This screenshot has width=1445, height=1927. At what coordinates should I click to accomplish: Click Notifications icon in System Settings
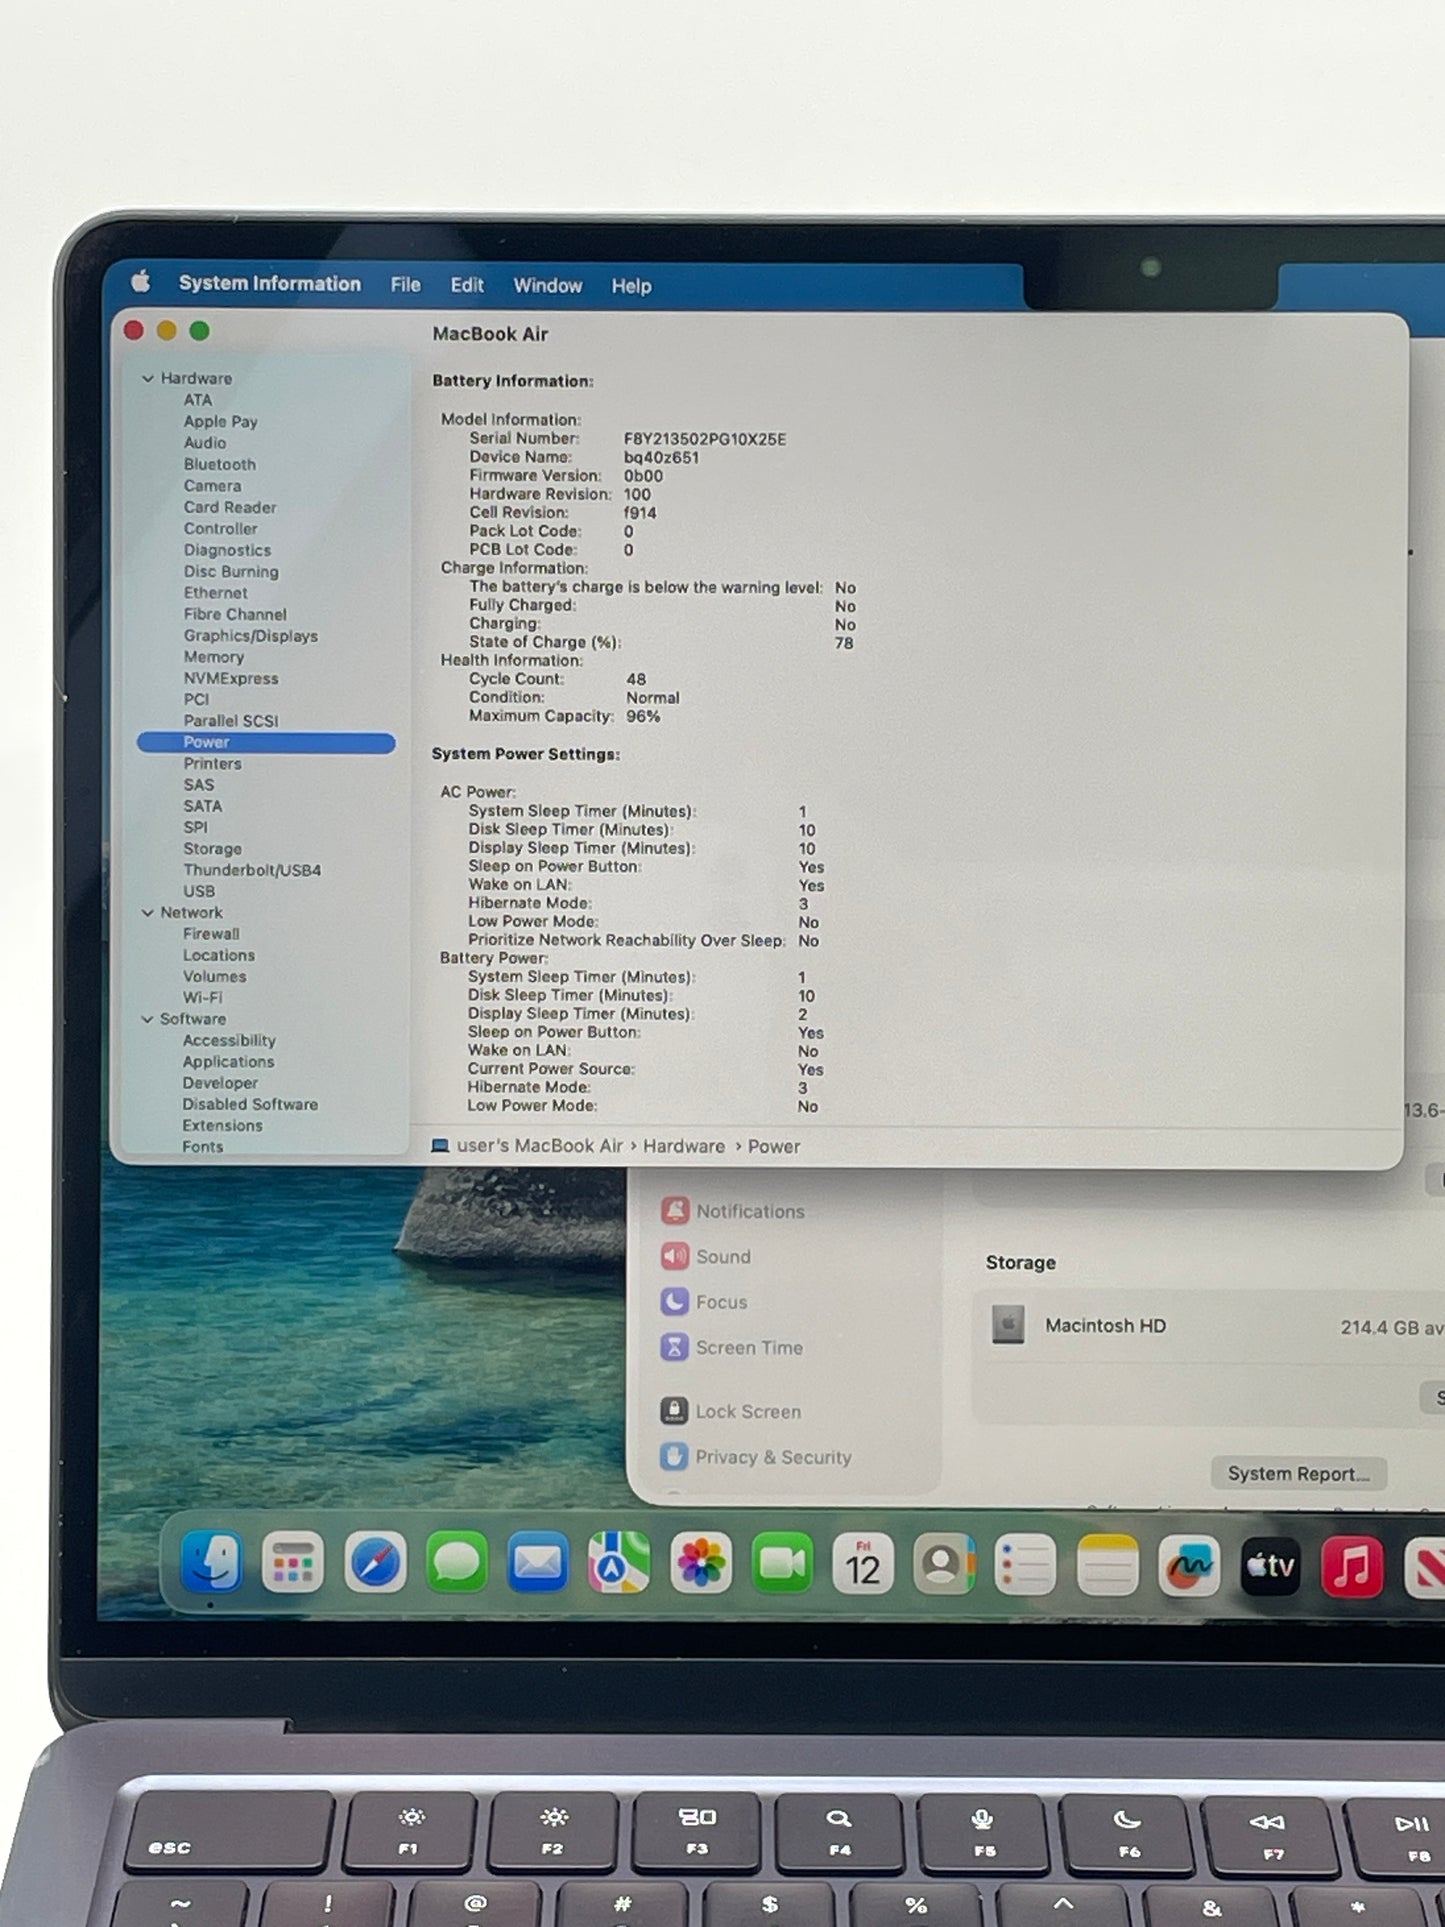[675, 1211]
